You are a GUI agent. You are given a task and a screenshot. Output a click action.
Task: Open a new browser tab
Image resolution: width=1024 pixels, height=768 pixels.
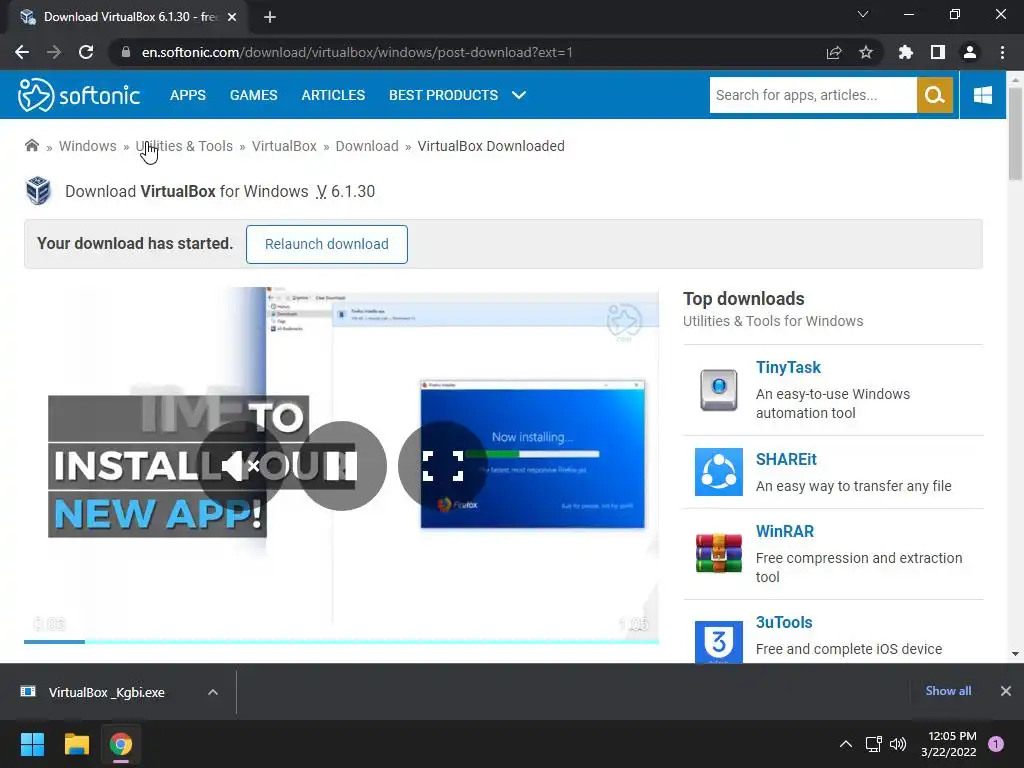270,17
